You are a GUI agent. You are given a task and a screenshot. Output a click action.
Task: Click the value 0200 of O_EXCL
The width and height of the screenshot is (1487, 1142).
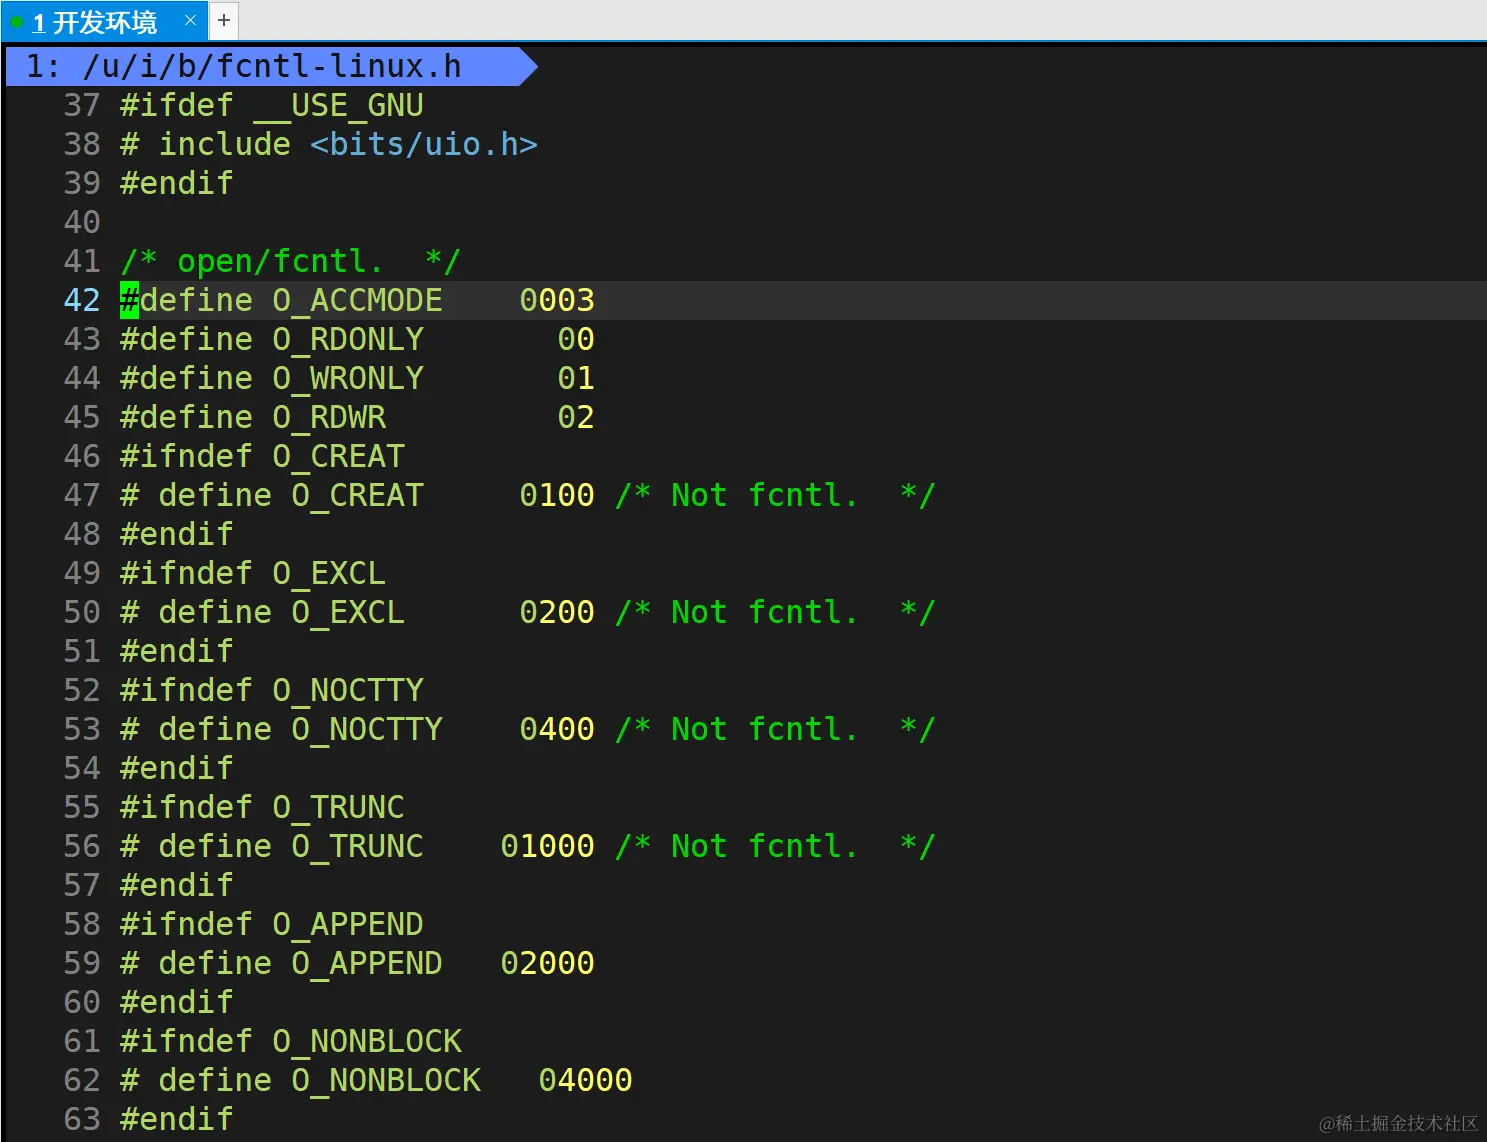pos(557,612)
